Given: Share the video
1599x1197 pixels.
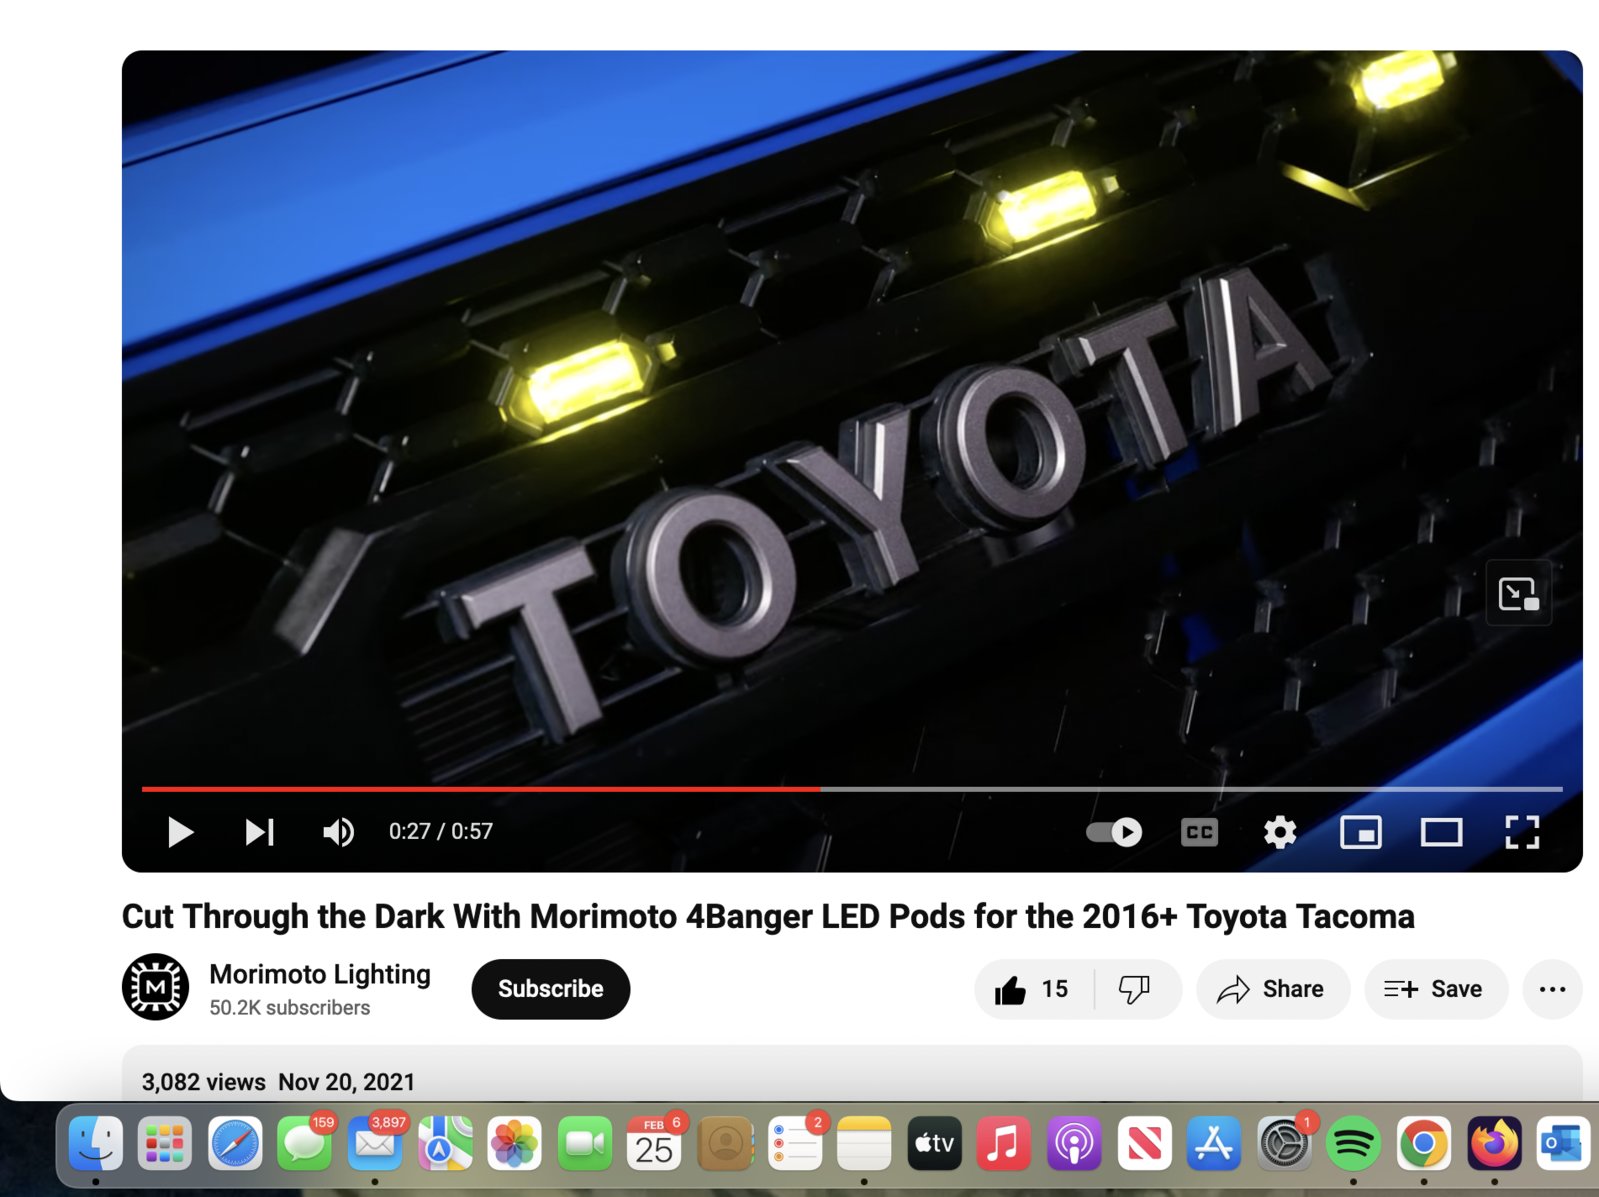Looking at the screenshot, I should 1273,989.
